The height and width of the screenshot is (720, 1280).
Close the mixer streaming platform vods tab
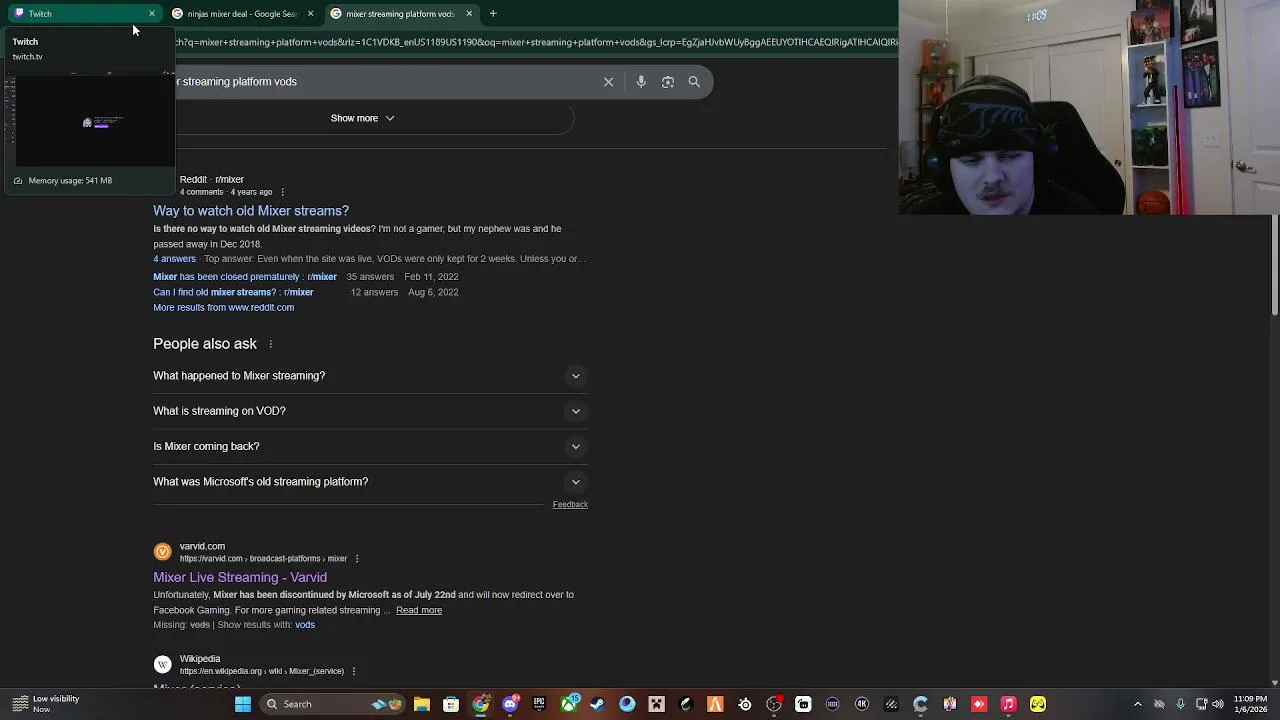[469, 14]
